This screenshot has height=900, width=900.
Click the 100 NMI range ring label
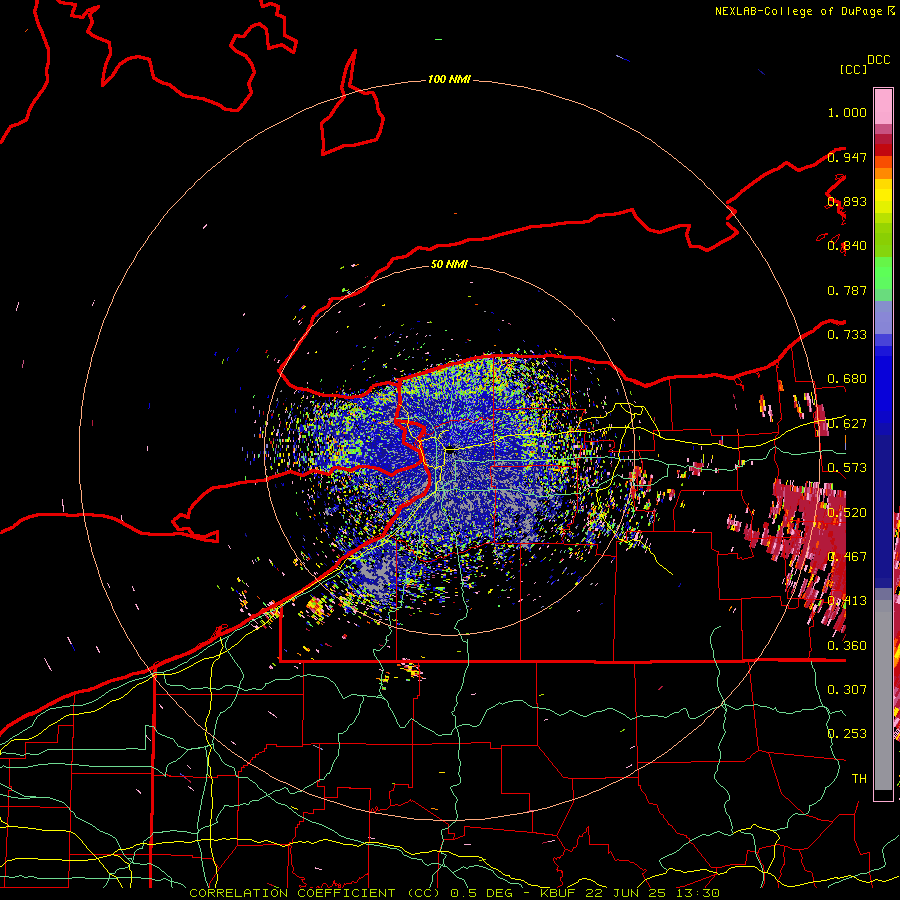[x=449, y=79]
